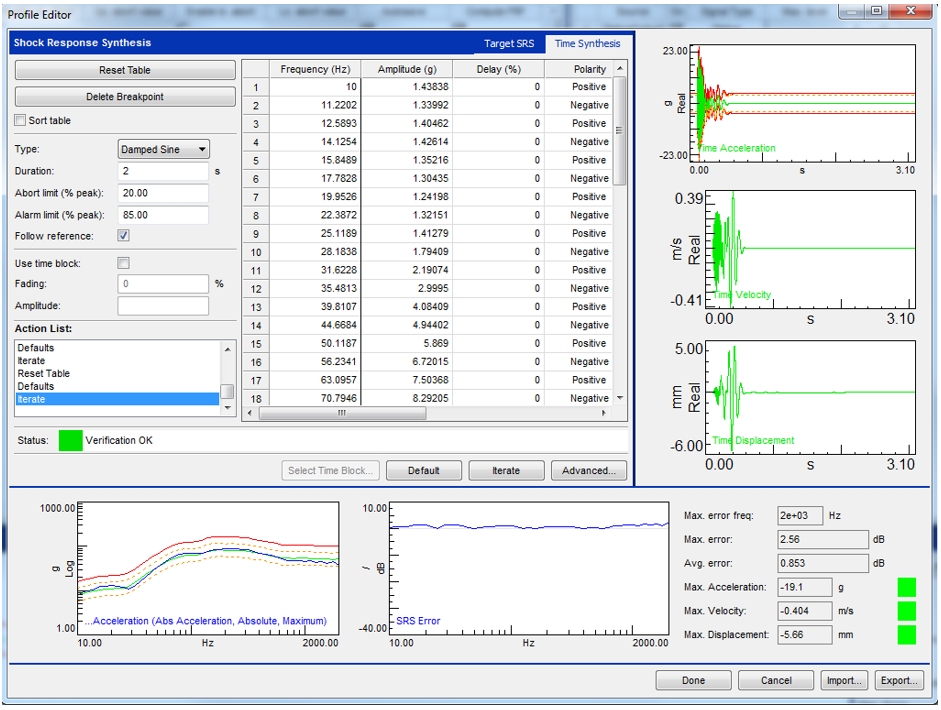Click the green Max. Displacement indicator
The height and width of the screenshot is (710, 941).
point(906,634)
